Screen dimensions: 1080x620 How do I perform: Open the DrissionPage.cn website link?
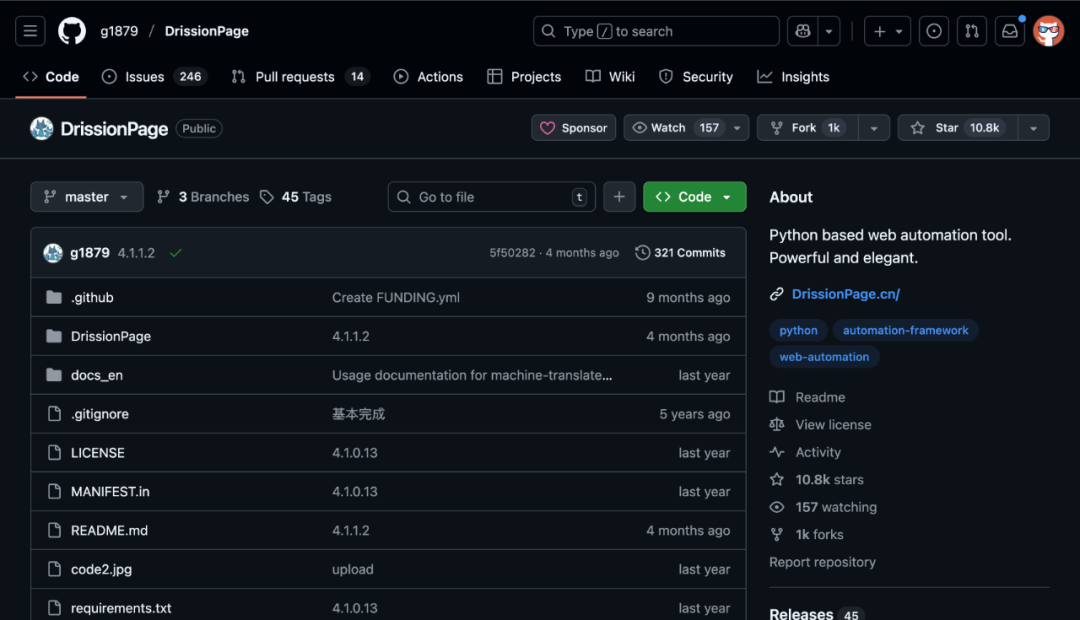click(x=845, y=294)
